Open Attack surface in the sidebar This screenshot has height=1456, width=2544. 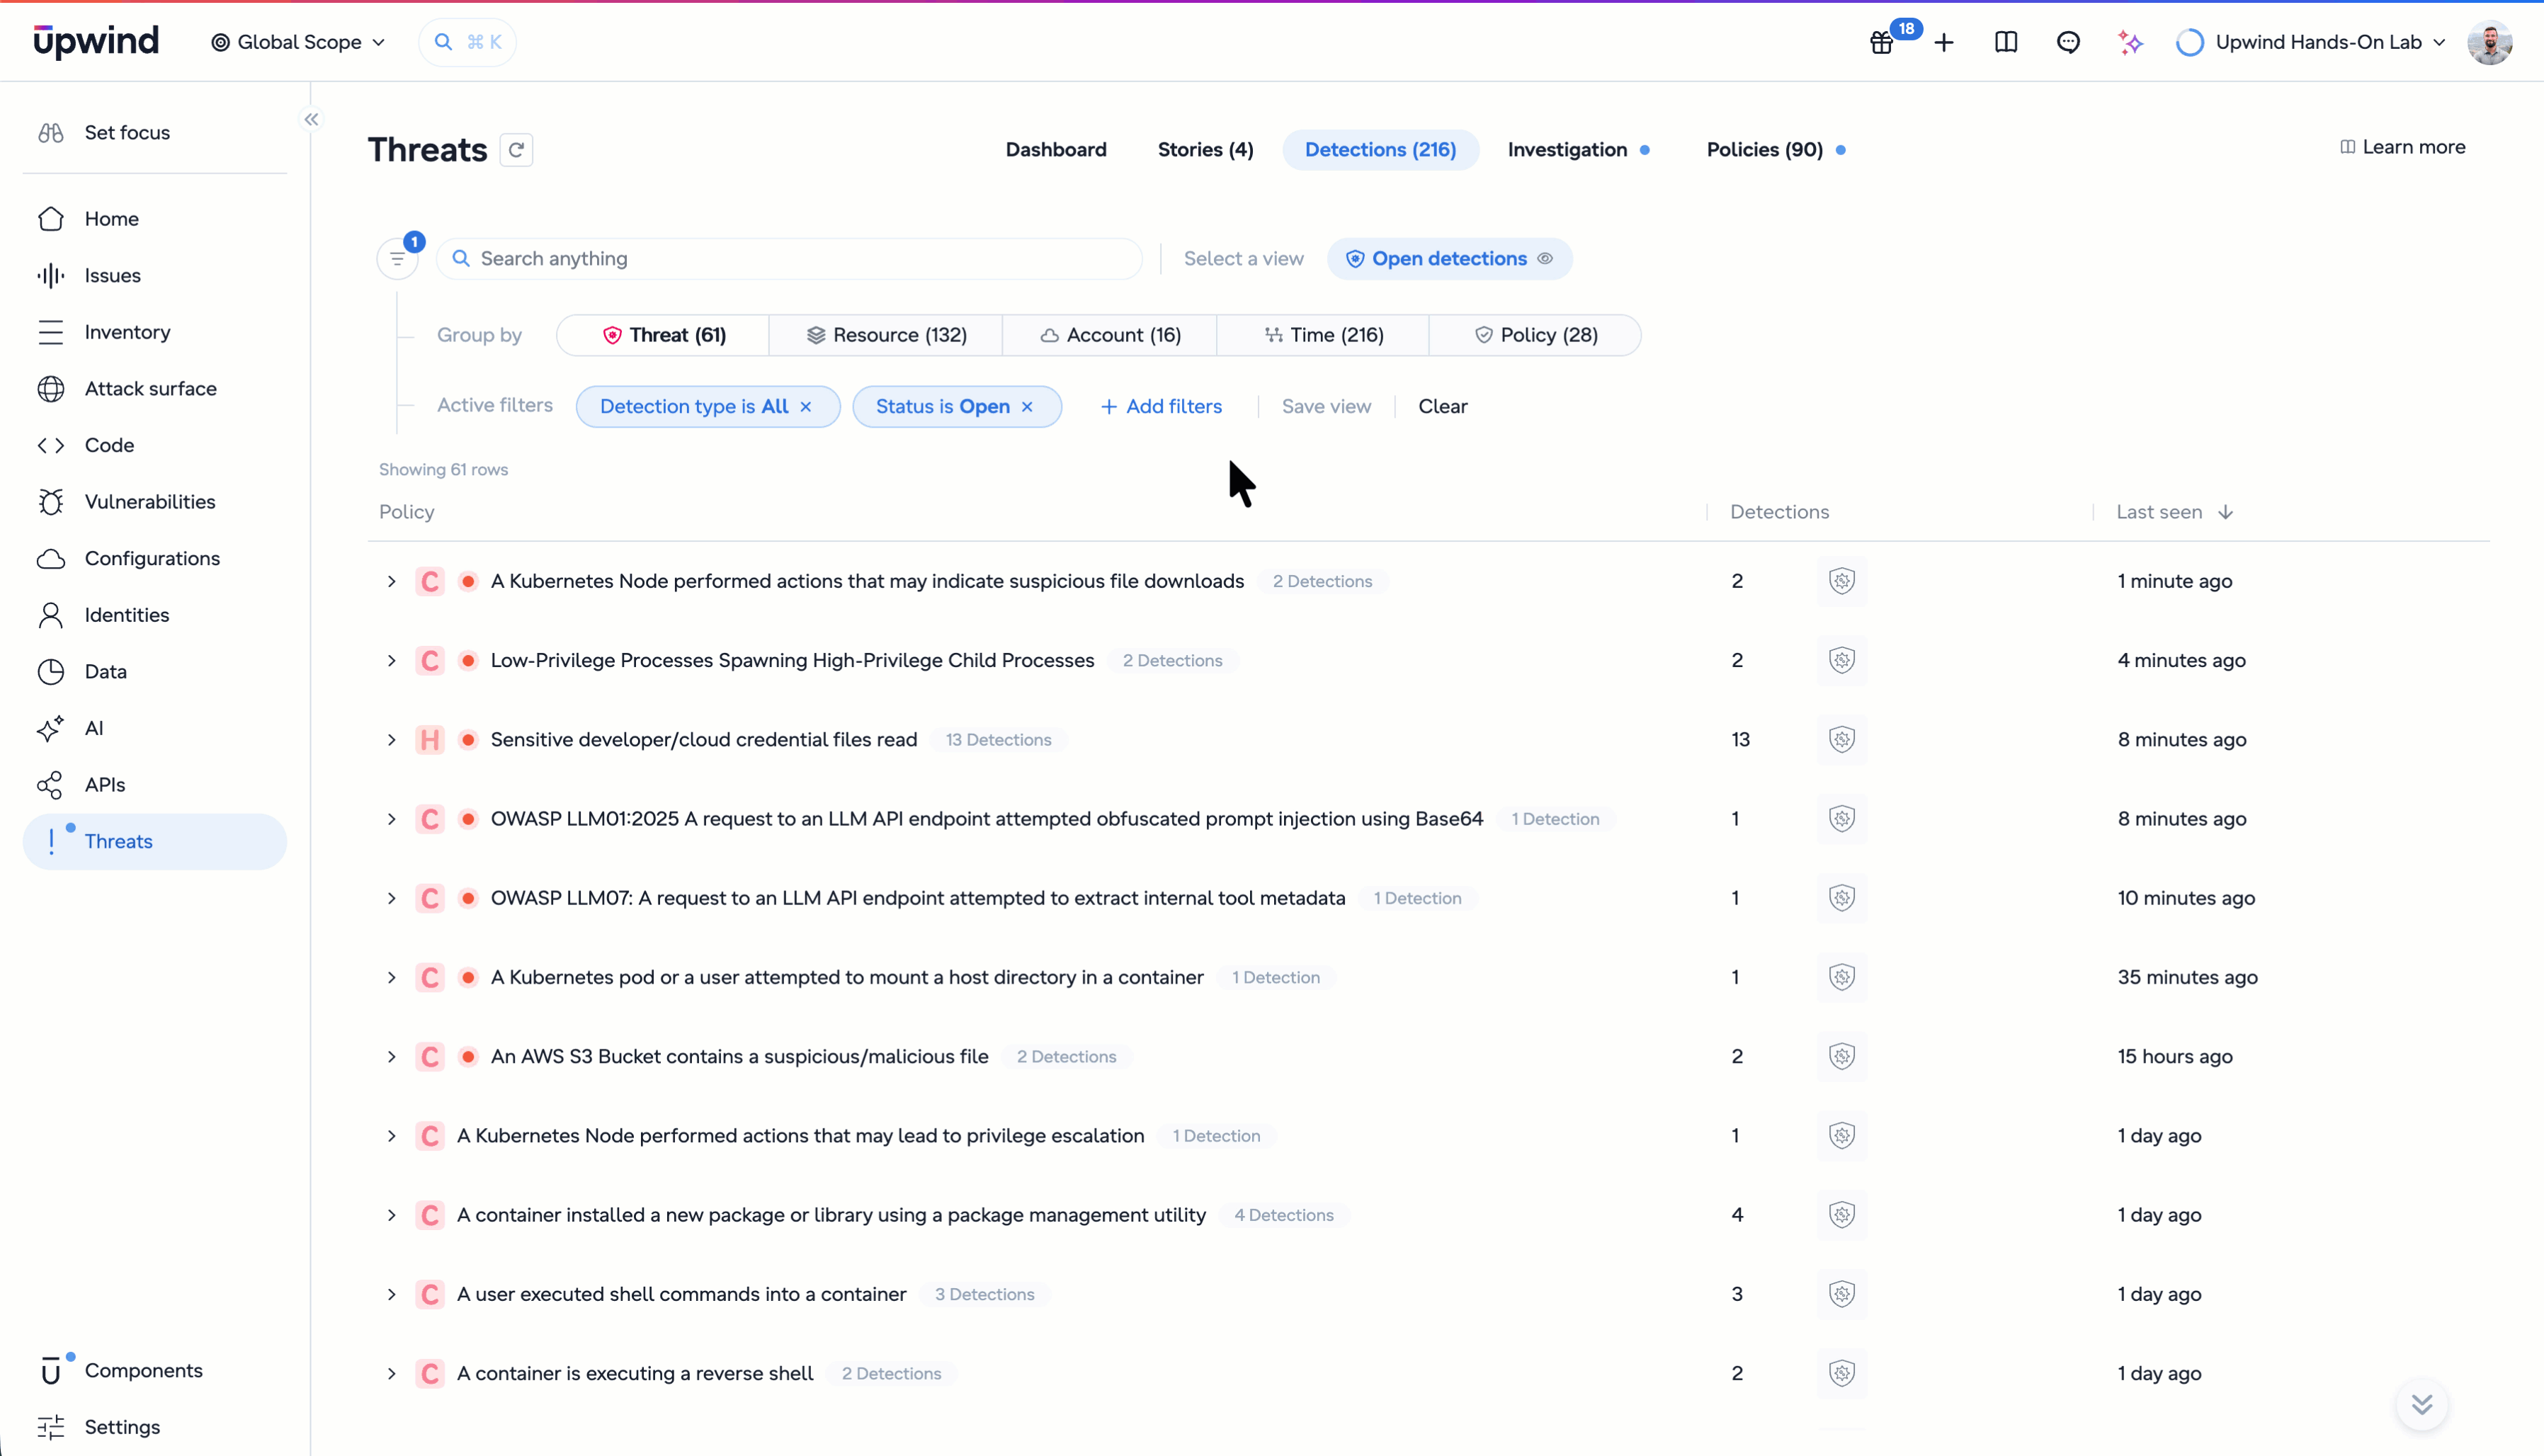pos(155,389)
